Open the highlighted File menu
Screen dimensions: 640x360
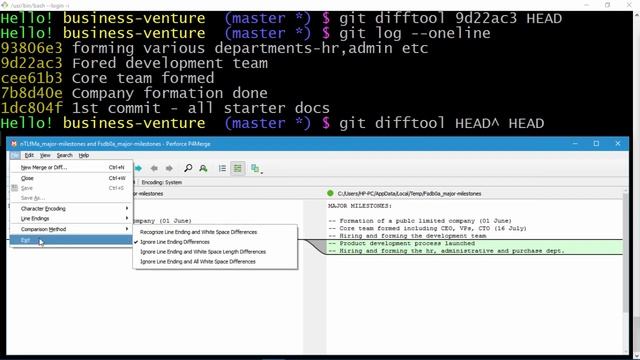[x=15, y=156]
